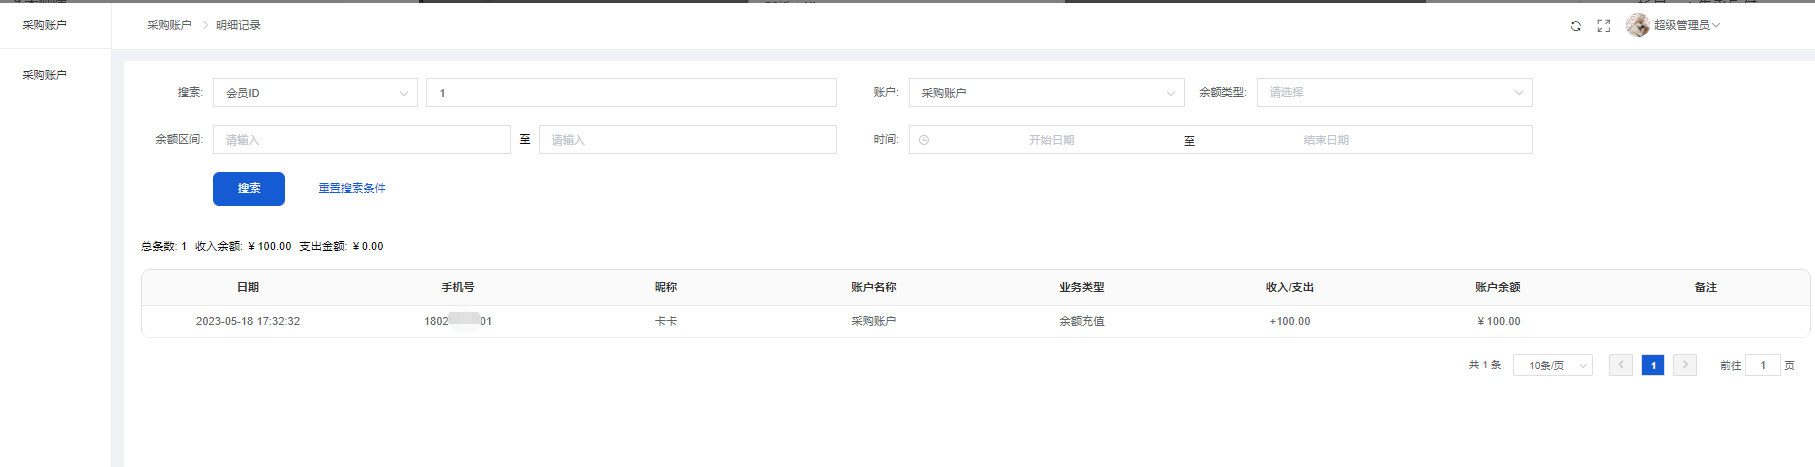
Task: Expand the 会员ID search type dropdown
Action: tap(315, 93)
